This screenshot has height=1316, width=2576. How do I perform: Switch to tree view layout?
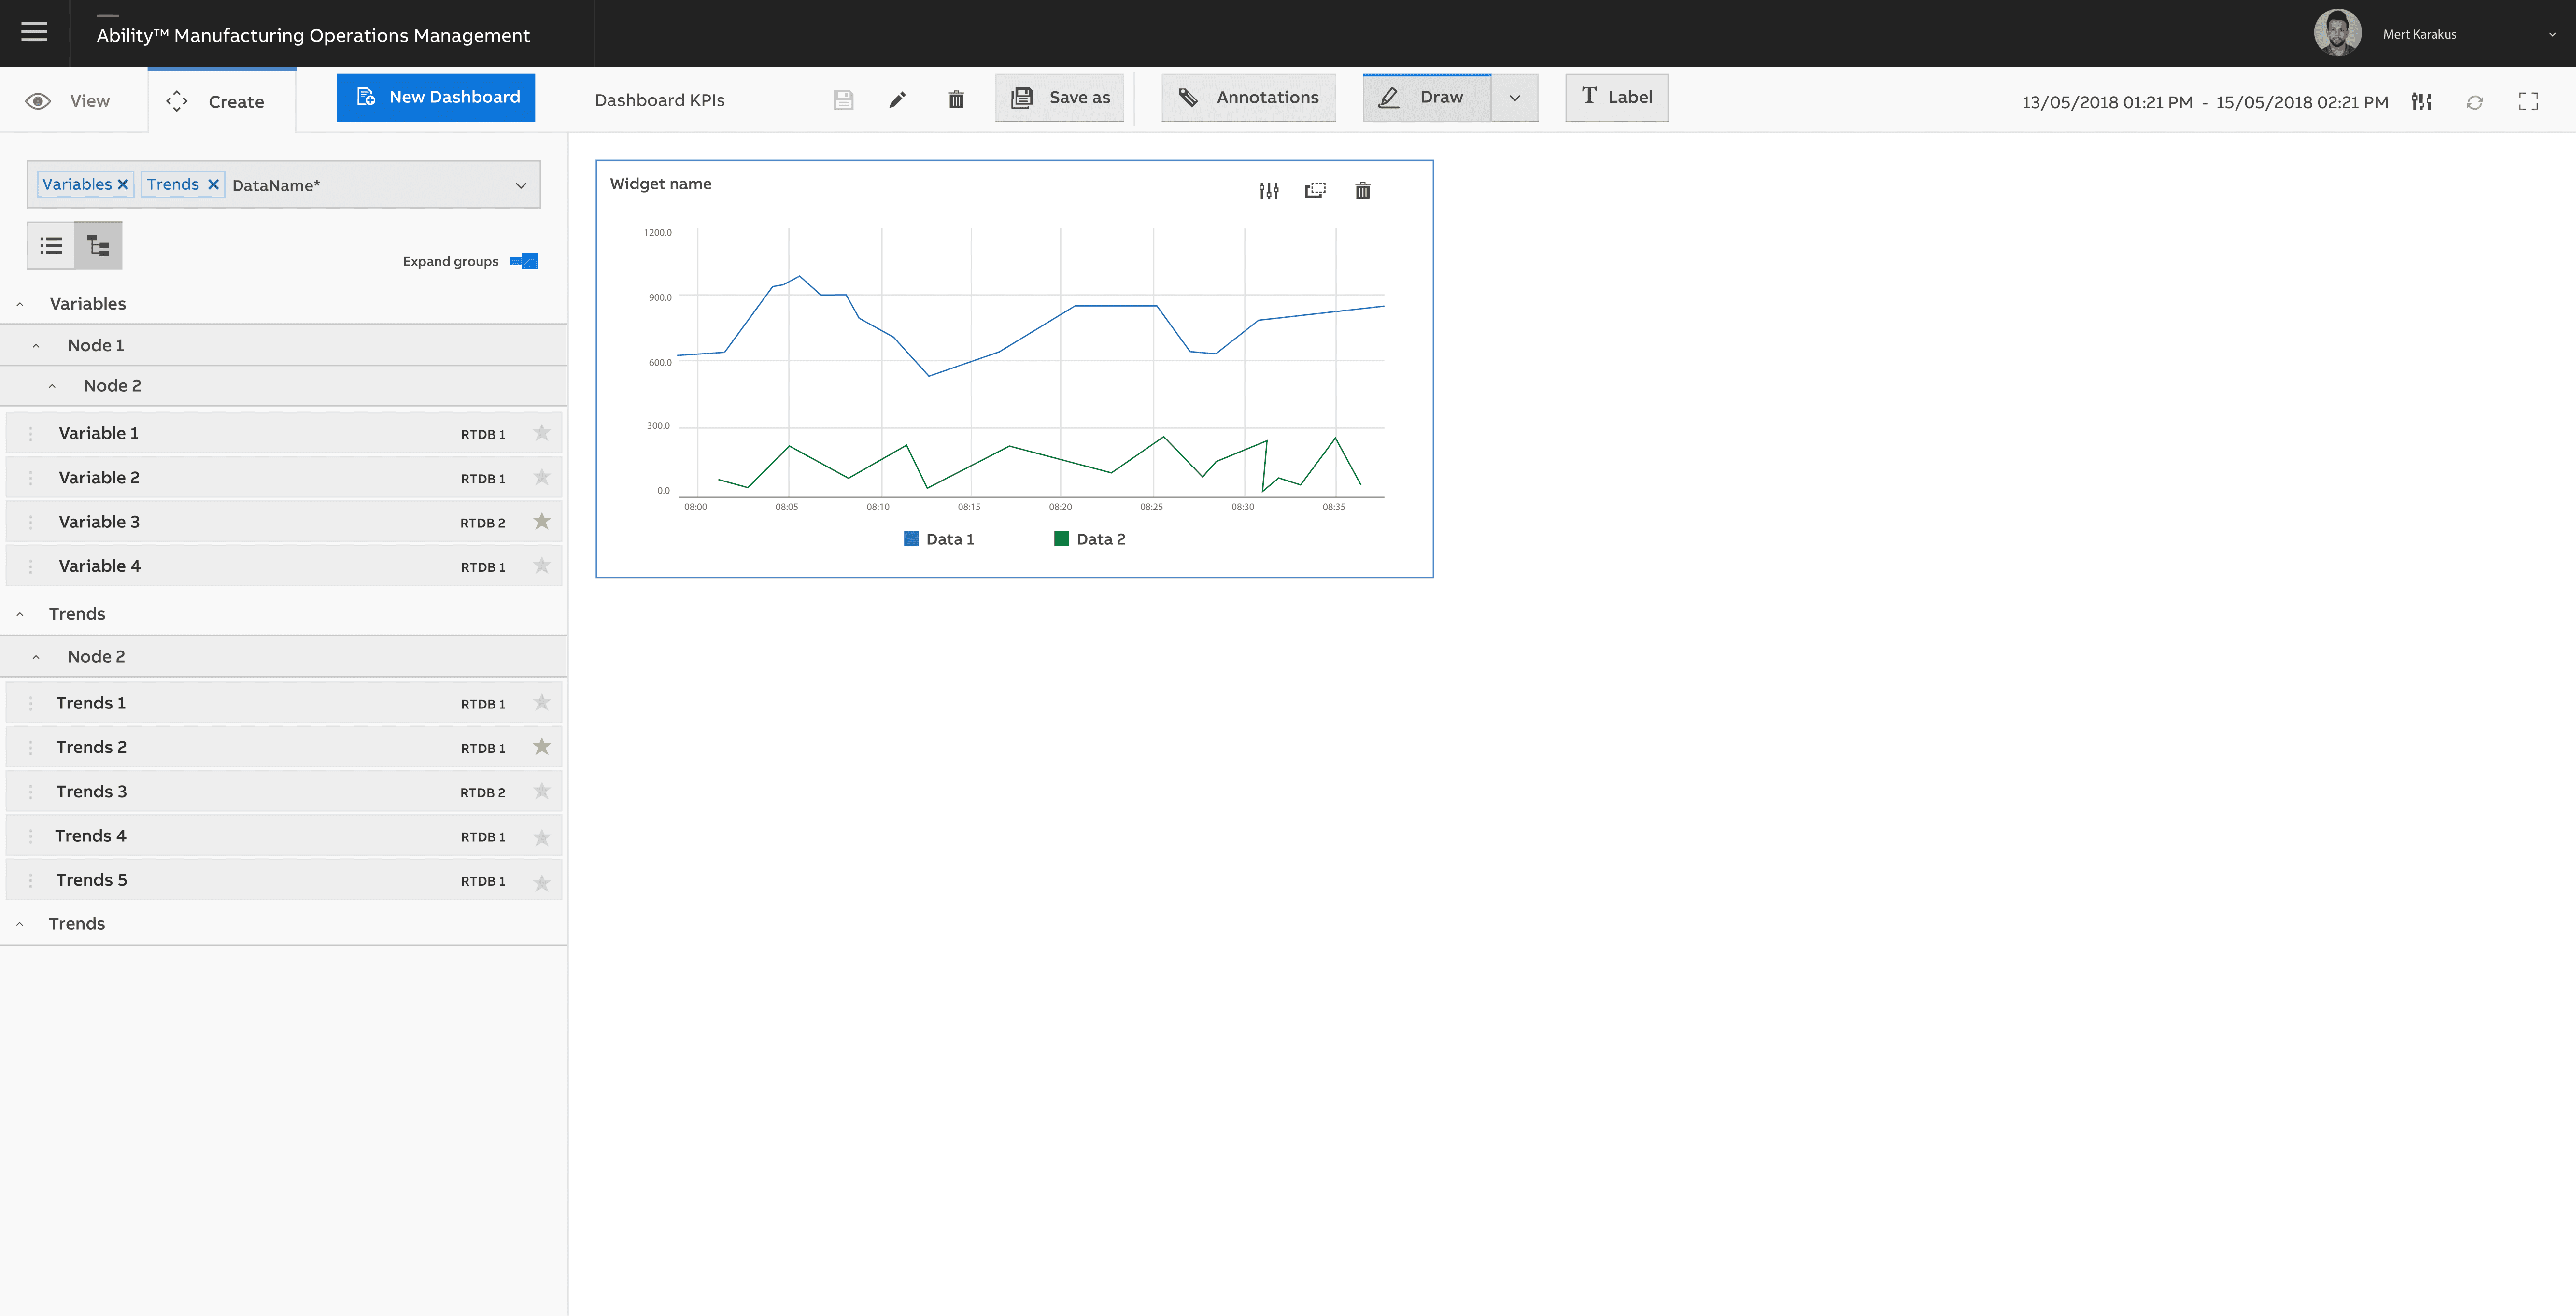coord(98,246)
